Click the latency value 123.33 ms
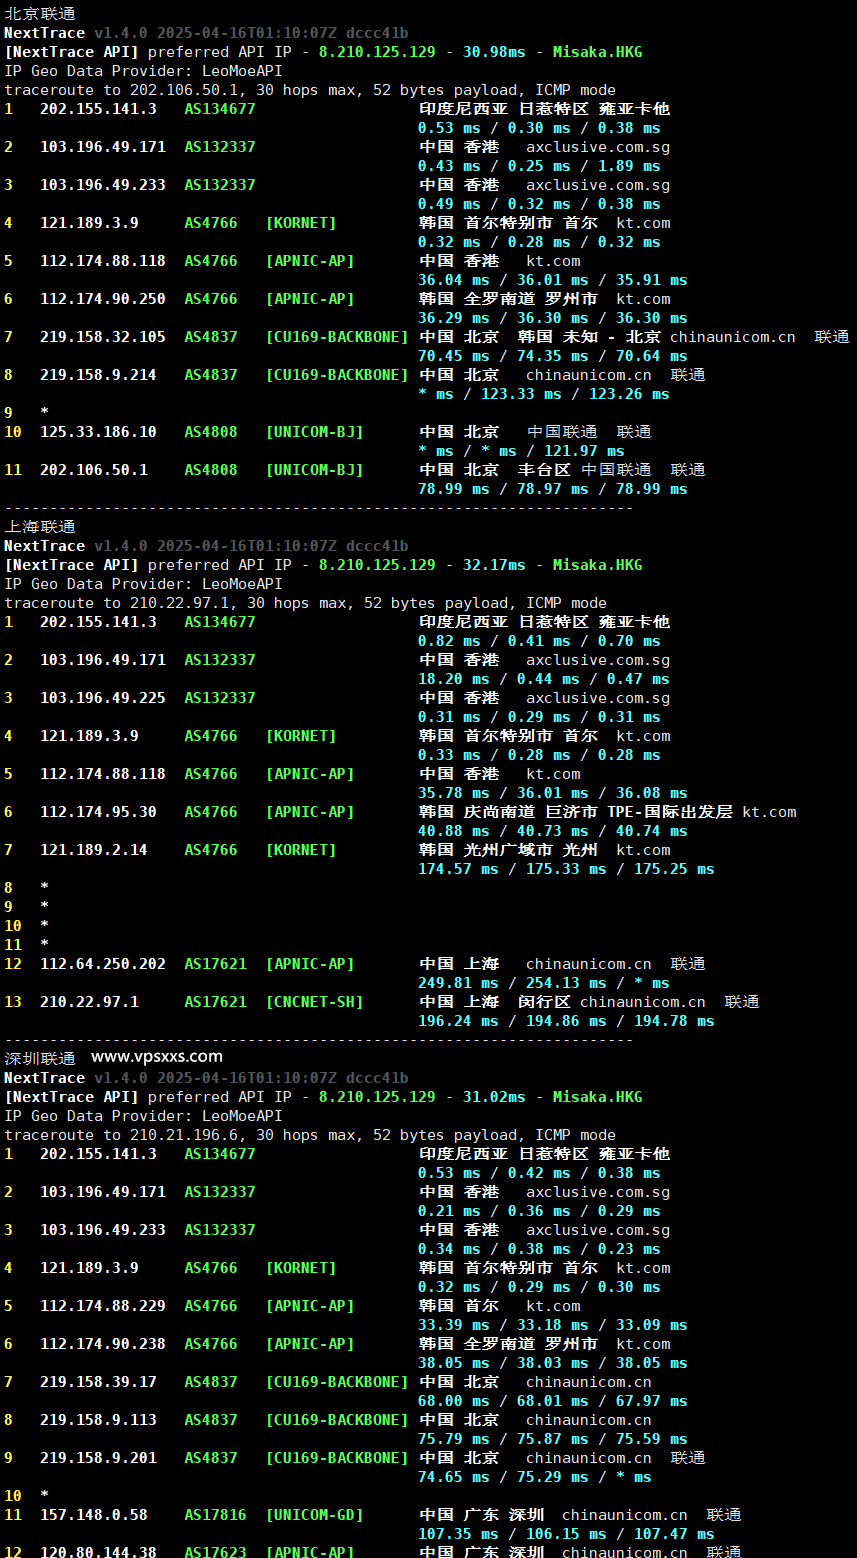 tap(521, 394)
